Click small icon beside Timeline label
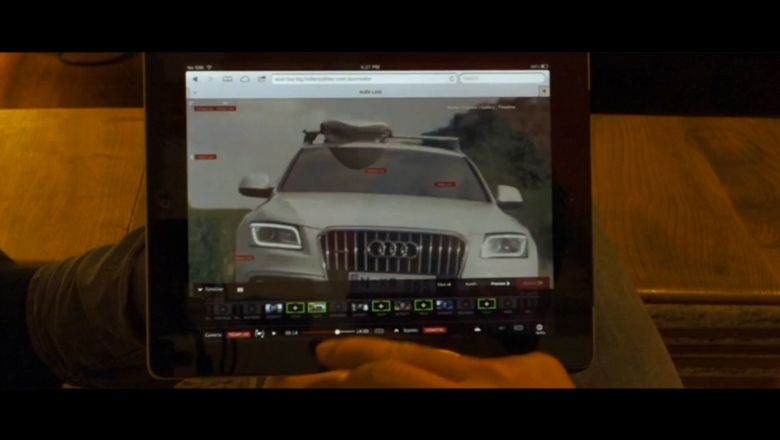780x440 pixels. [x=240, y=289]
